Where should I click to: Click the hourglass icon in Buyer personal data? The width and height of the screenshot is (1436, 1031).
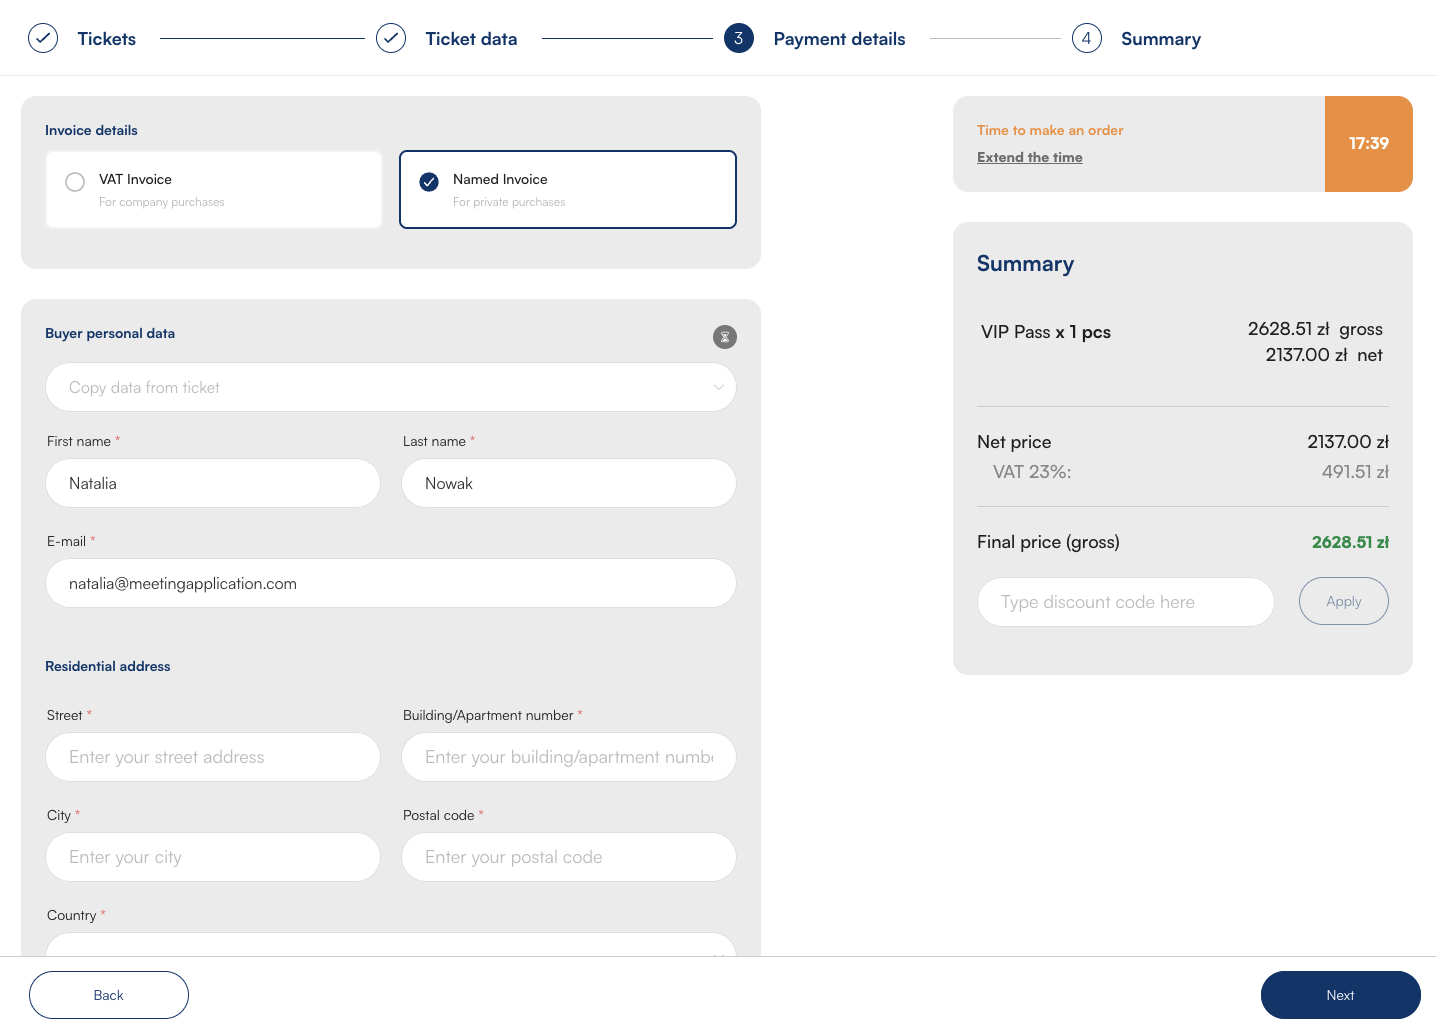[x=725, y=337]
